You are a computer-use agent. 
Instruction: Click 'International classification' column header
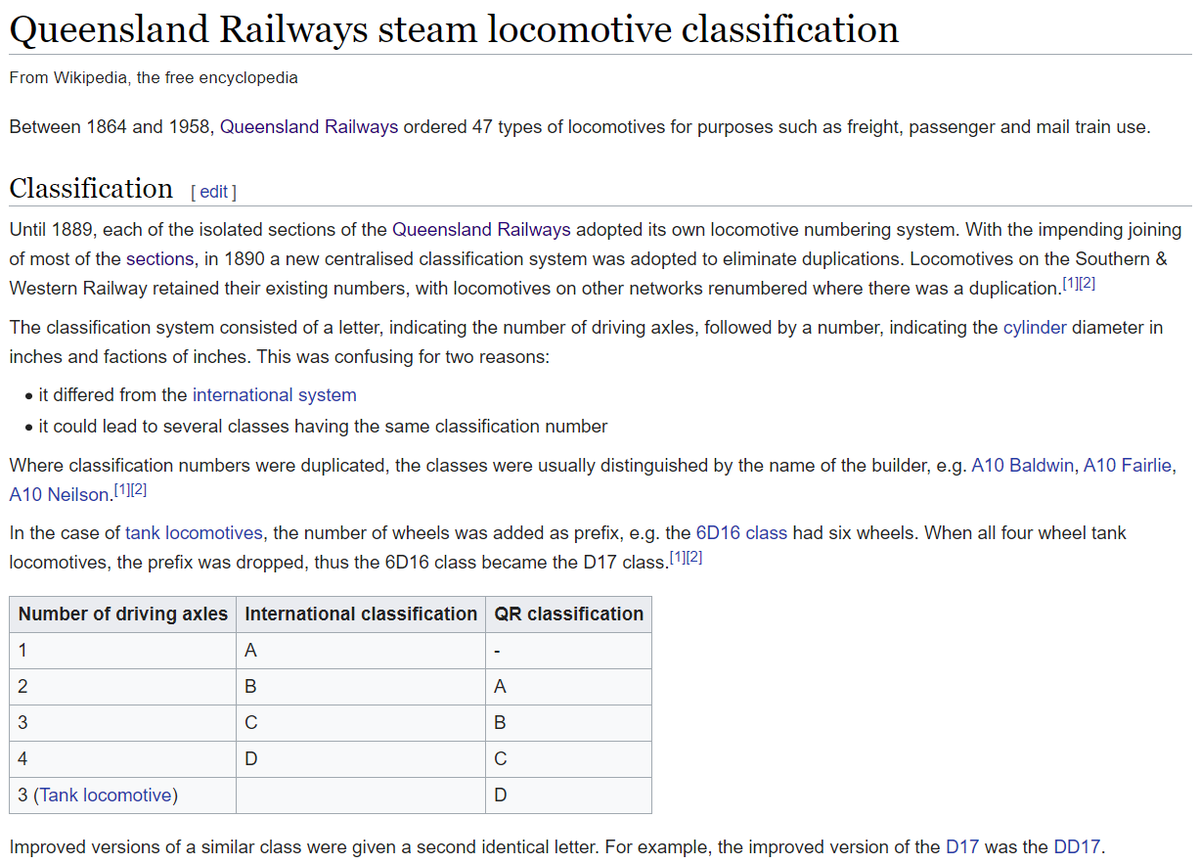click(x=361, y=614)
